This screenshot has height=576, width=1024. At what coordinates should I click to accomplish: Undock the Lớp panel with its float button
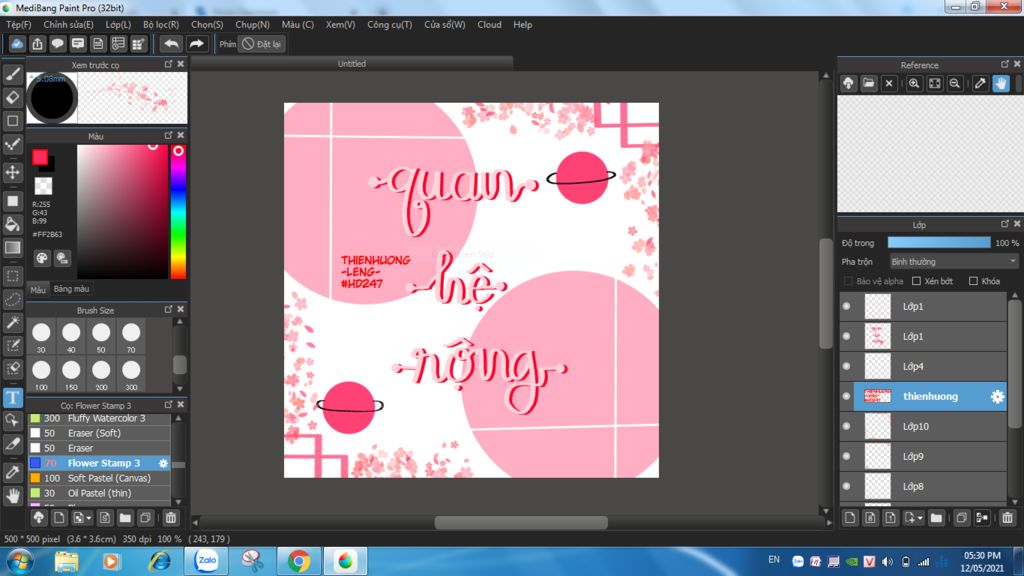pos(1004,224)
